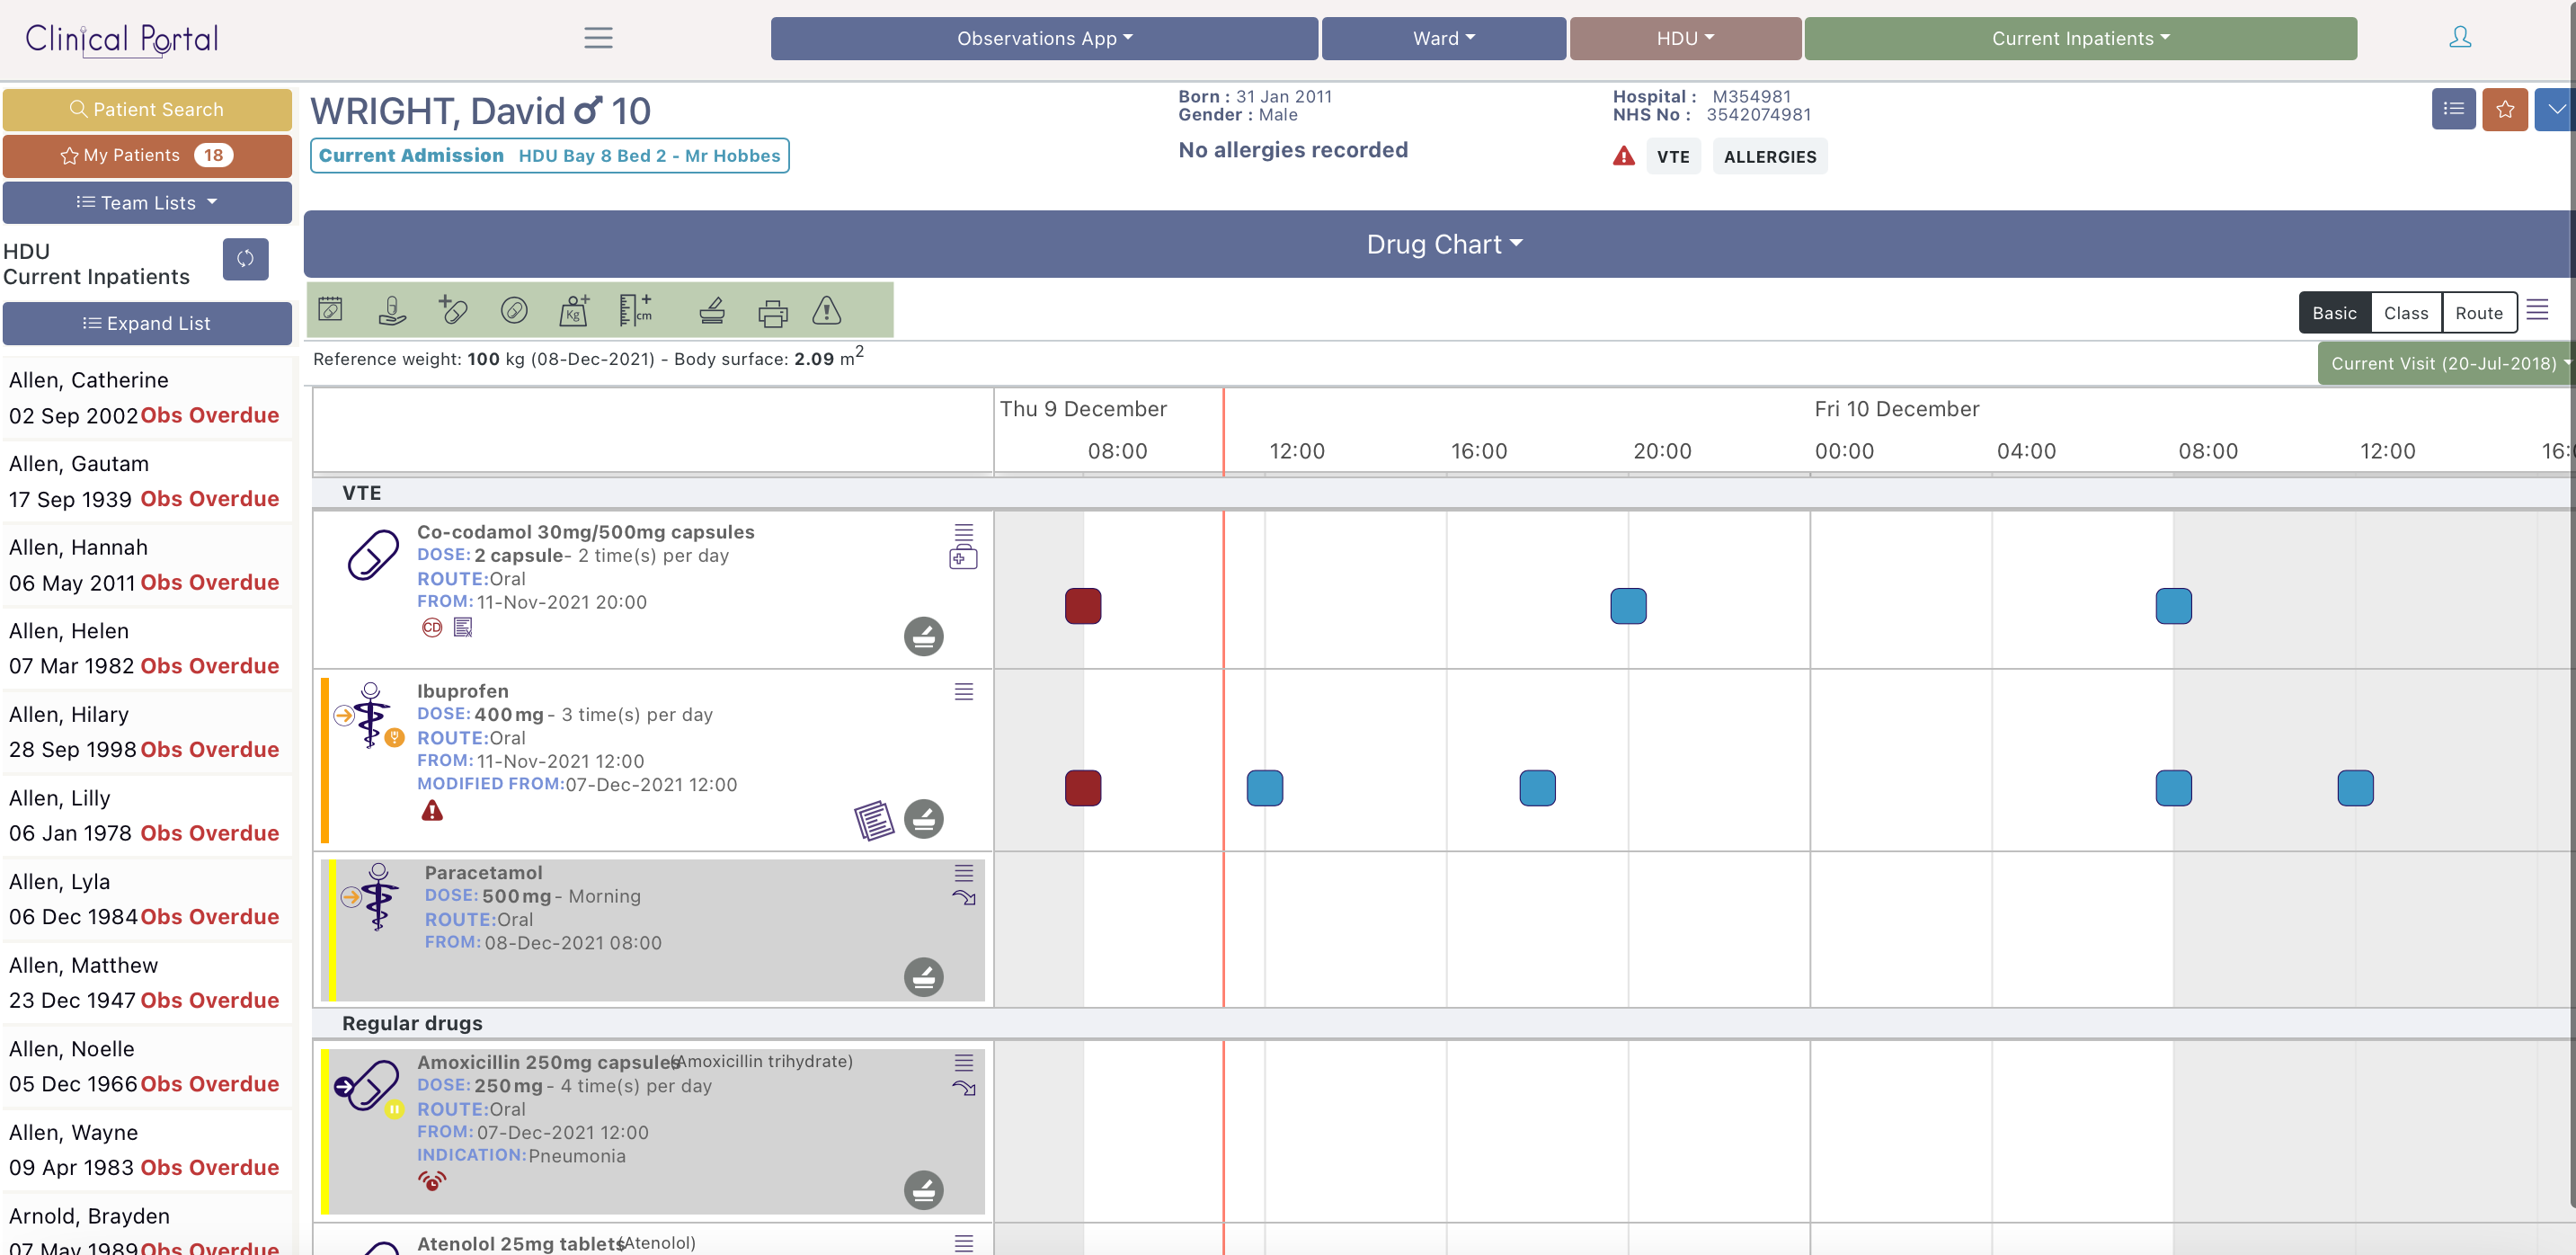The width and height of the screenshot is (2576, 1255).
Task: Click the drug calendar icon in toolbar
Action: [331, 310]
